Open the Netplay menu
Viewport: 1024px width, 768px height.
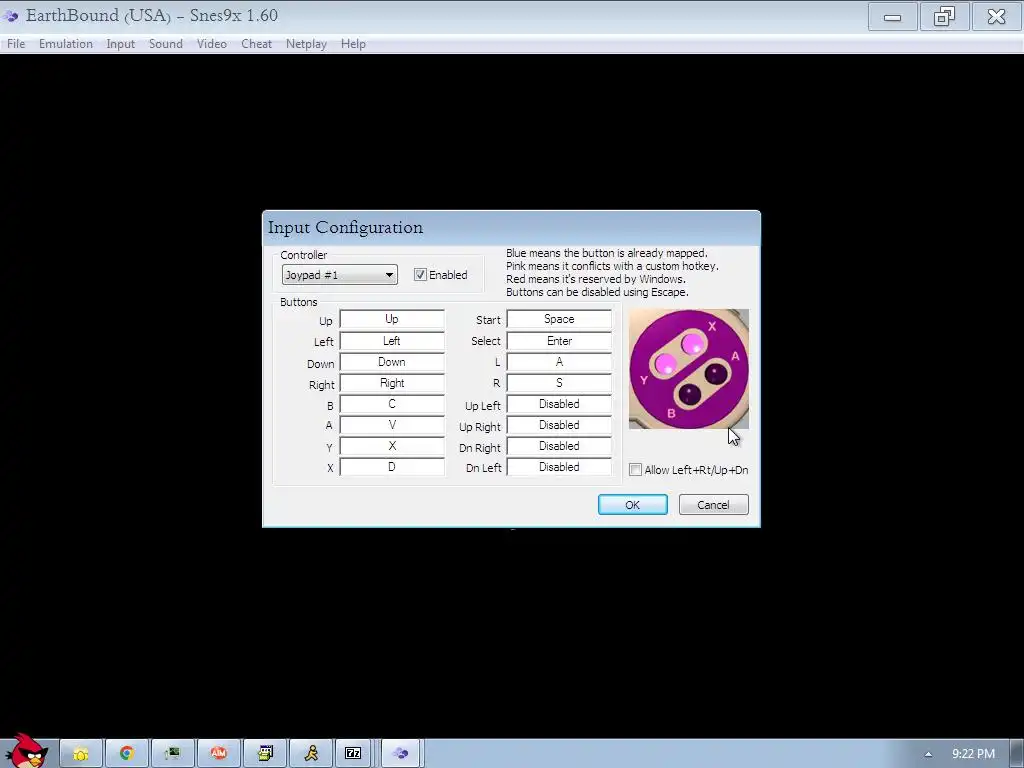(x=306, y=44)
